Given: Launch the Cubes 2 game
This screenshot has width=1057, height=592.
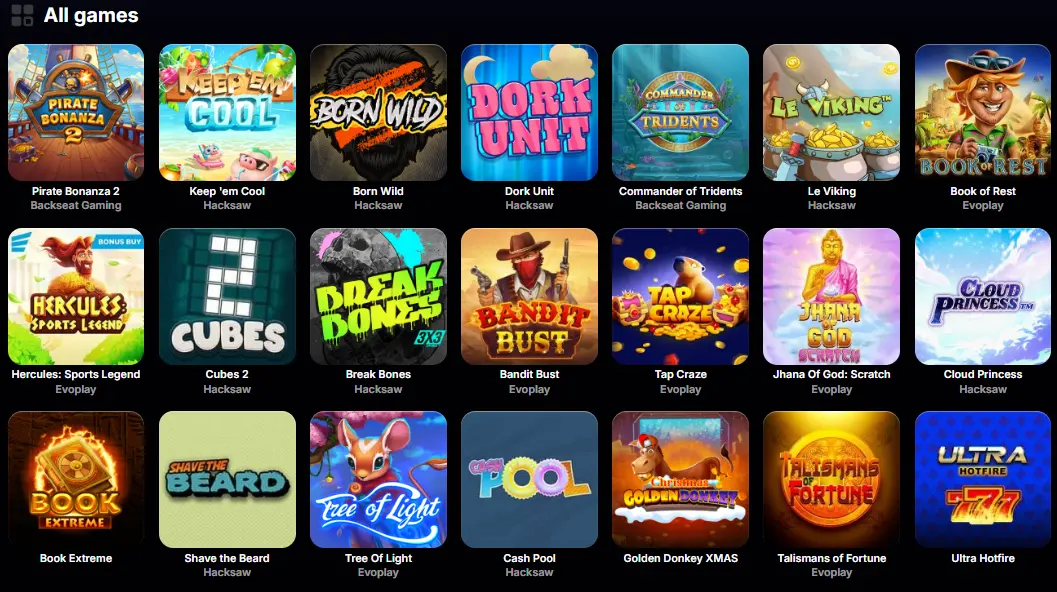Looking at the screenshot, I should tap(227, 297).
